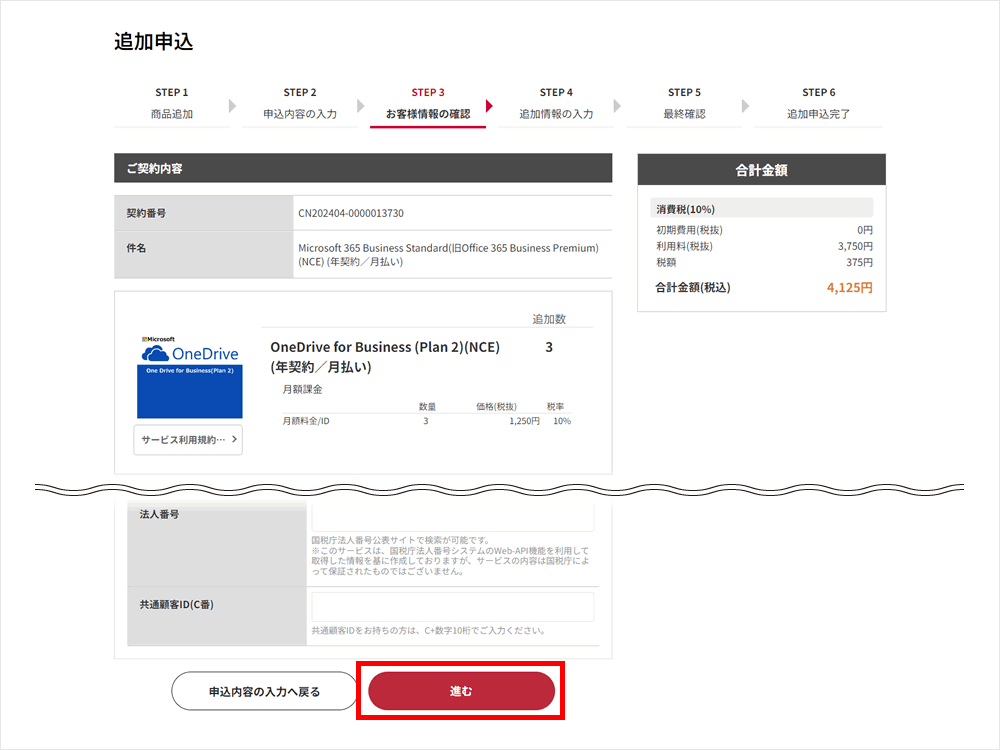Click the Microsoft 365 Business Standard subject text
Screen dimensions: 1000x750
pyautogui.click(x=448, y=254)
